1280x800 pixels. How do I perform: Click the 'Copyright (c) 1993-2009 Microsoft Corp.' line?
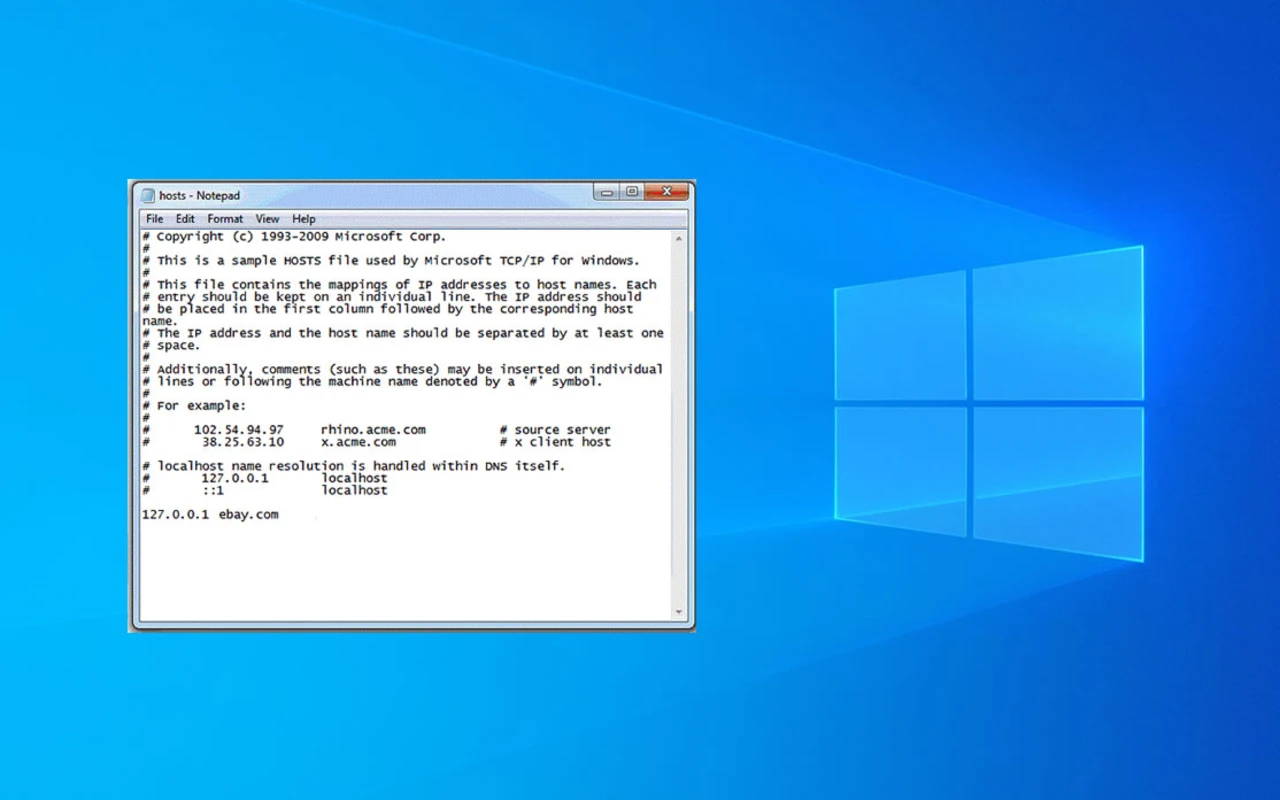(294, 237)
